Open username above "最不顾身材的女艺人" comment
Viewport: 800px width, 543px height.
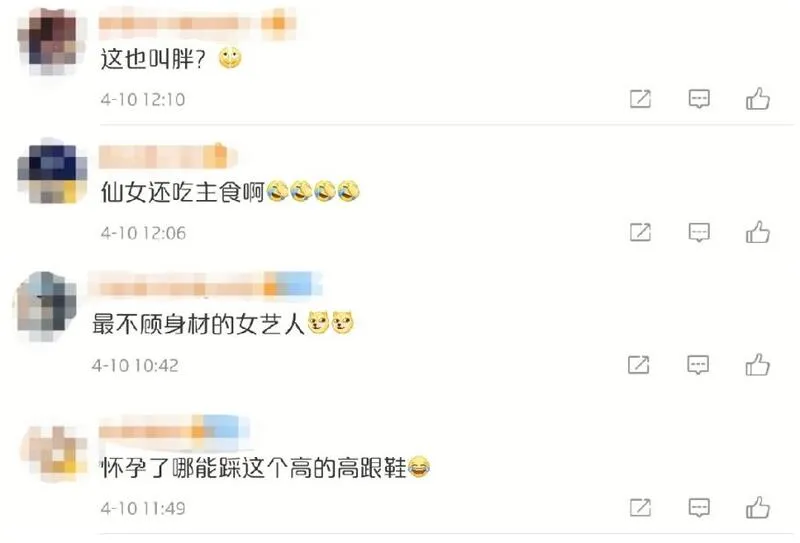tap(205, 285)
